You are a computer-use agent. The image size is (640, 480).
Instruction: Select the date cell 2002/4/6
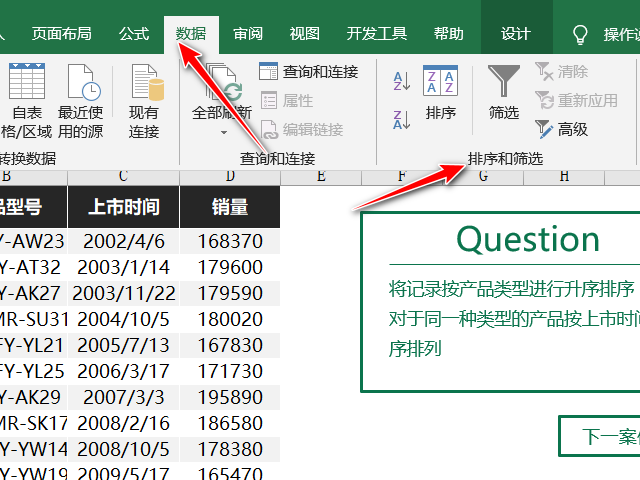(x=123, y=241)
